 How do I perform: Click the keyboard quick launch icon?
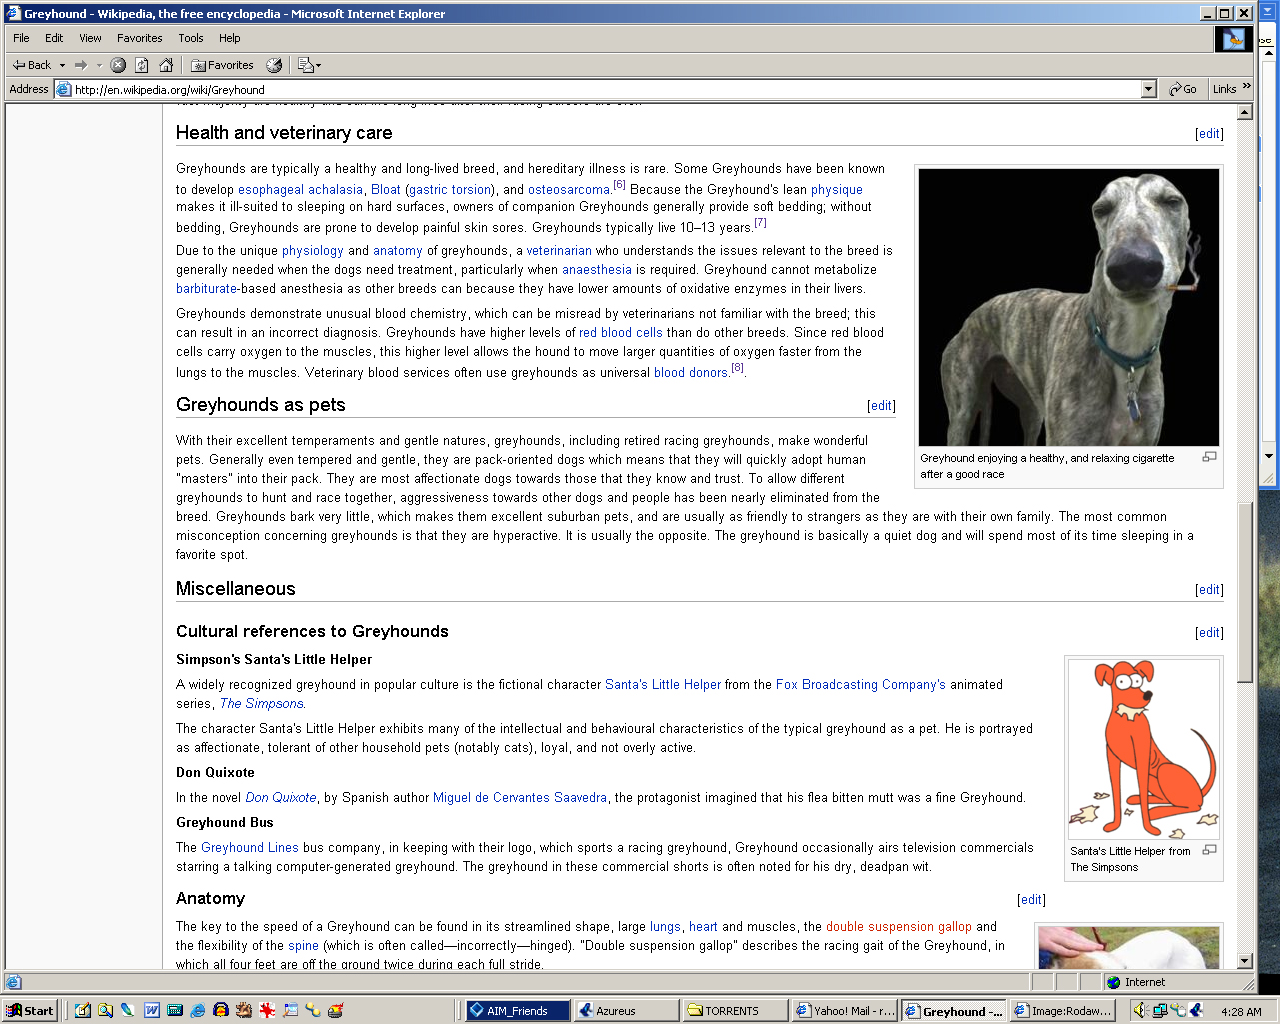pyautogui.click(x=175, y=1010)
